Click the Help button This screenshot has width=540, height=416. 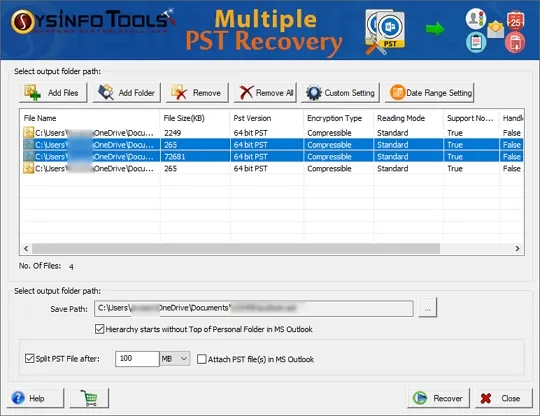click(x=35, y=398)
